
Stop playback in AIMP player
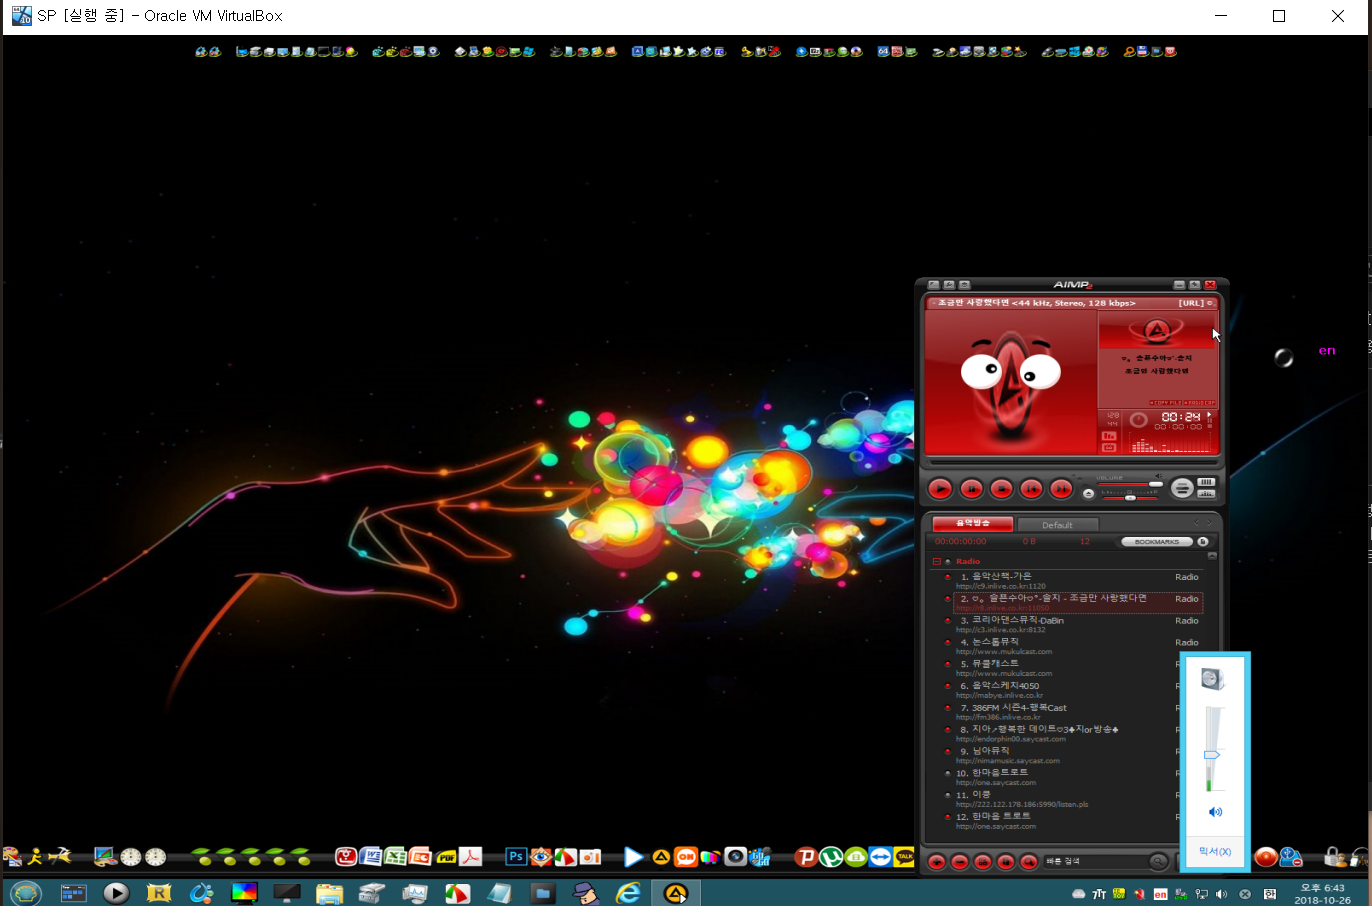(x=1002, y=489)
